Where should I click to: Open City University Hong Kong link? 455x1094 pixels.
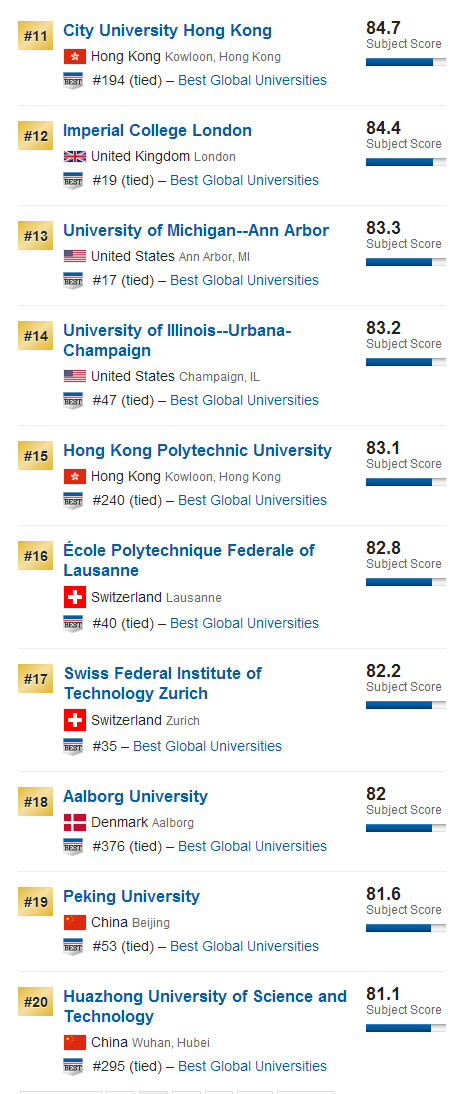[x=167, y=31]
